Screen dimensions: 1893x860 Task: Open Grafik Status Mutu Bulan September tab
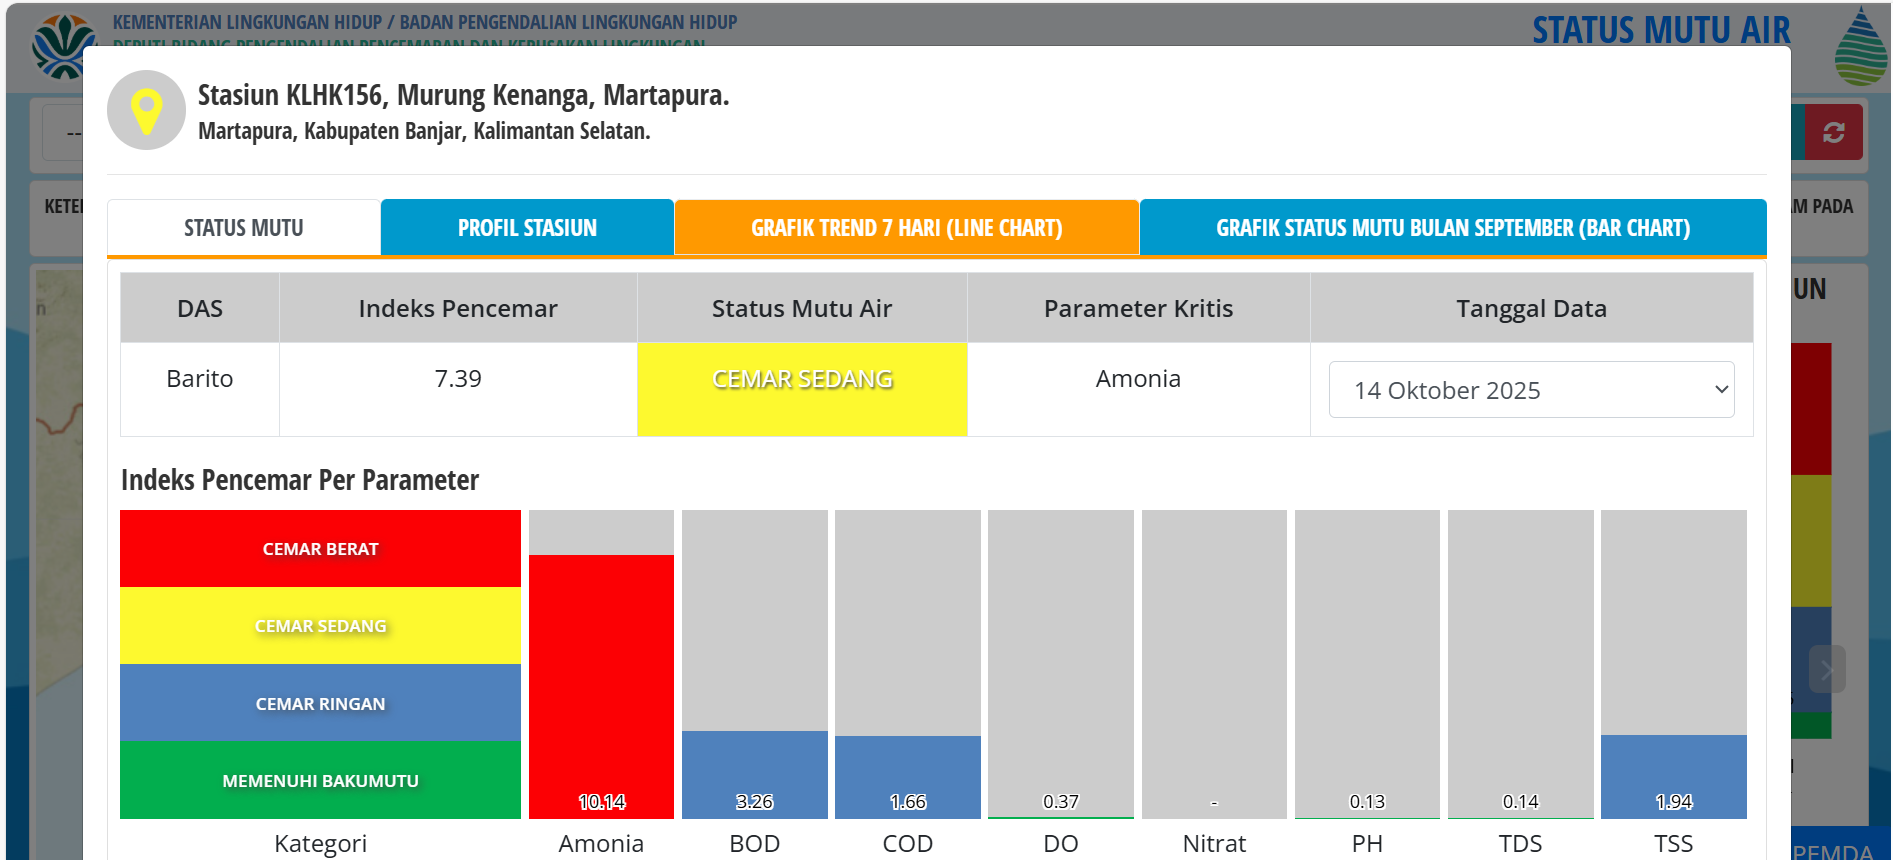1452,228
